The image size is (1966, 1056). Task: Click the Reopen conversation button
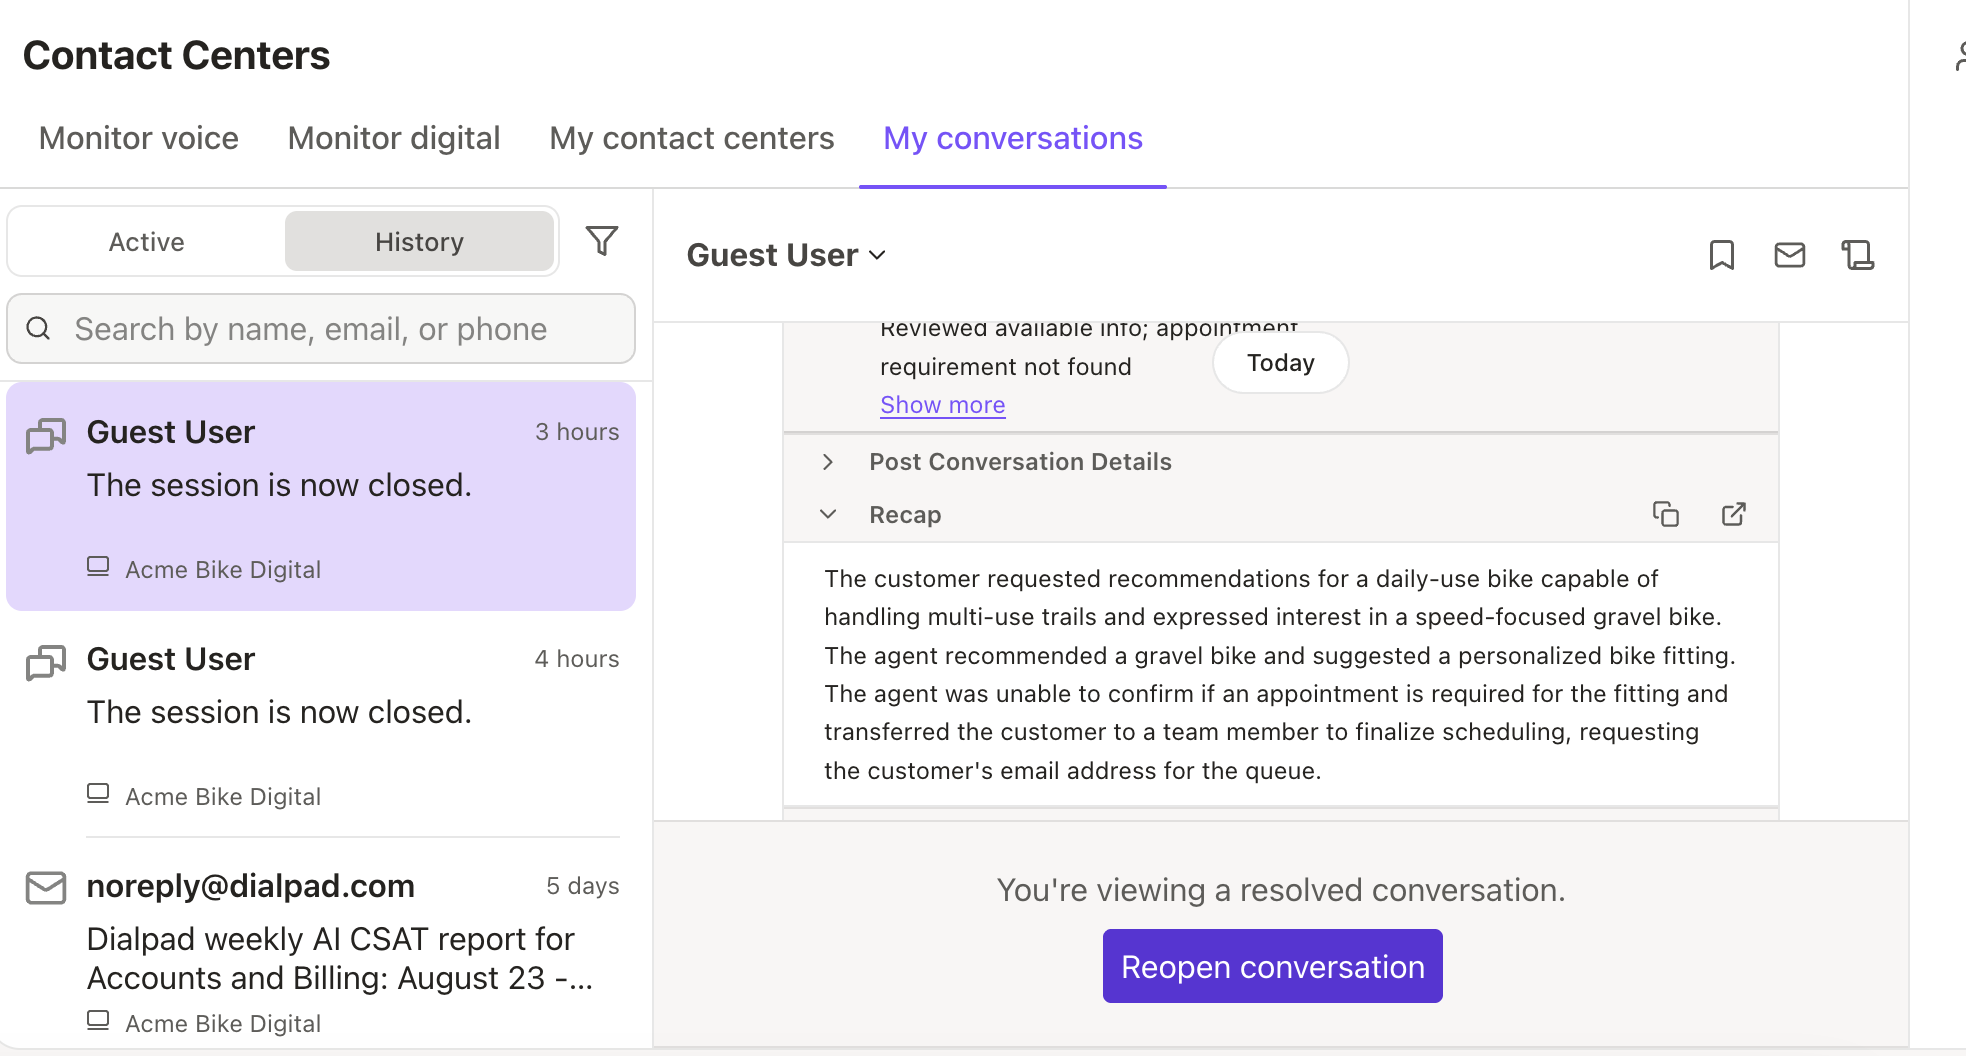1272,966
